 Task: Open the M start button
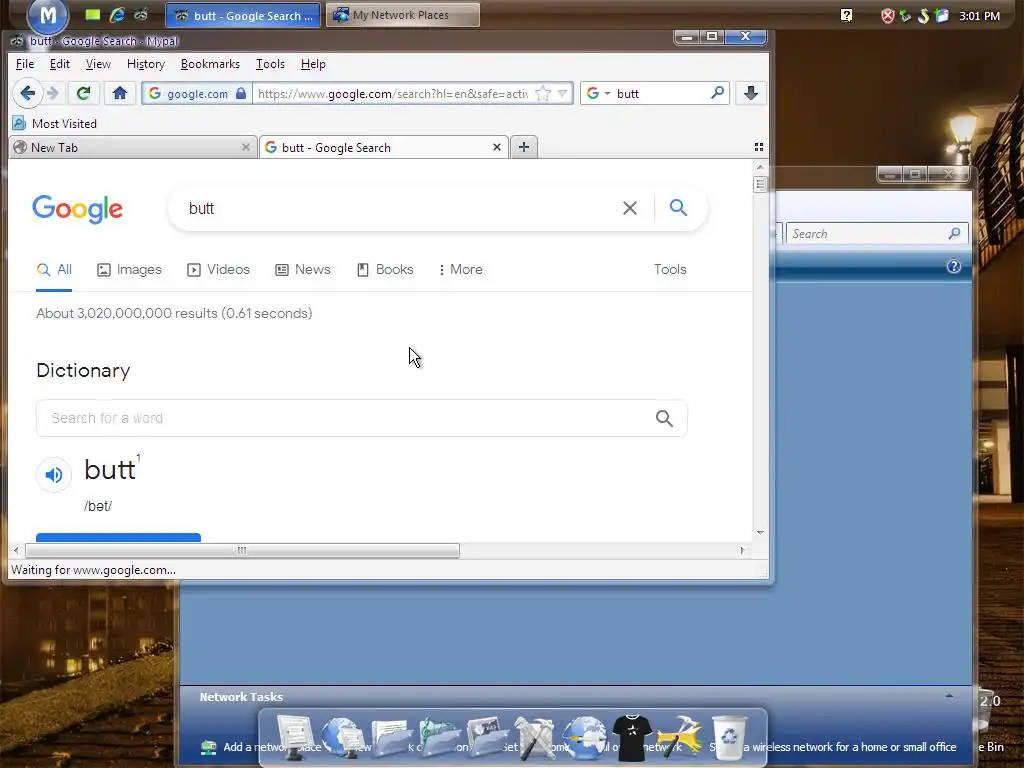tap(48, 16)
